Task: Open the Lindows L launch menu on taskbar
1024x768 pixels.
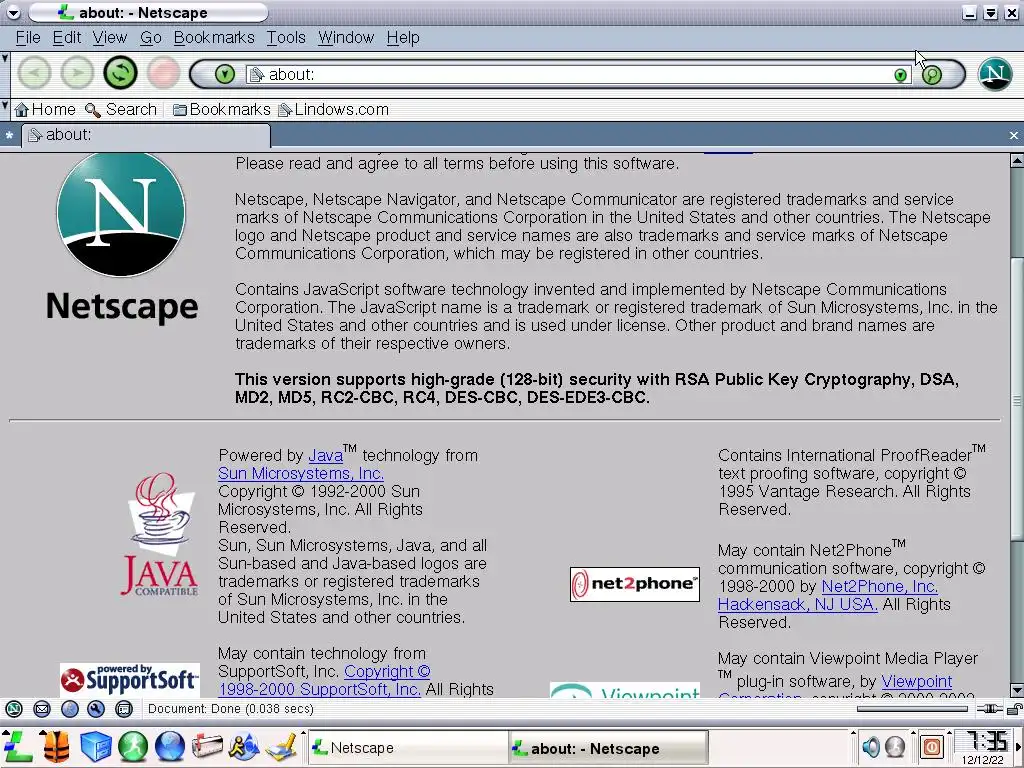Action: [x=17, y=746]
